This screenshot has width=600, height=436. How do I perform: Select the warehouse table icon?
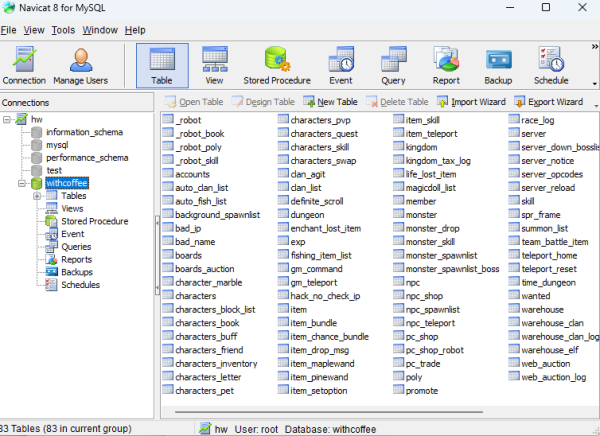tap(514, 309)
